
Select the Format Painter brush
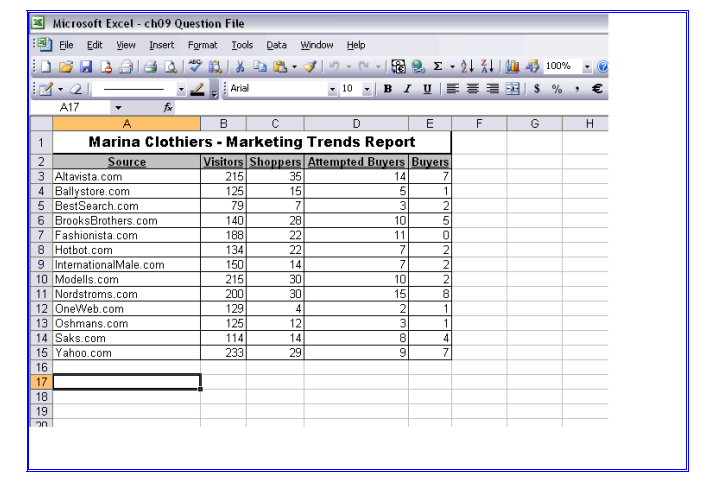point(309,67)
